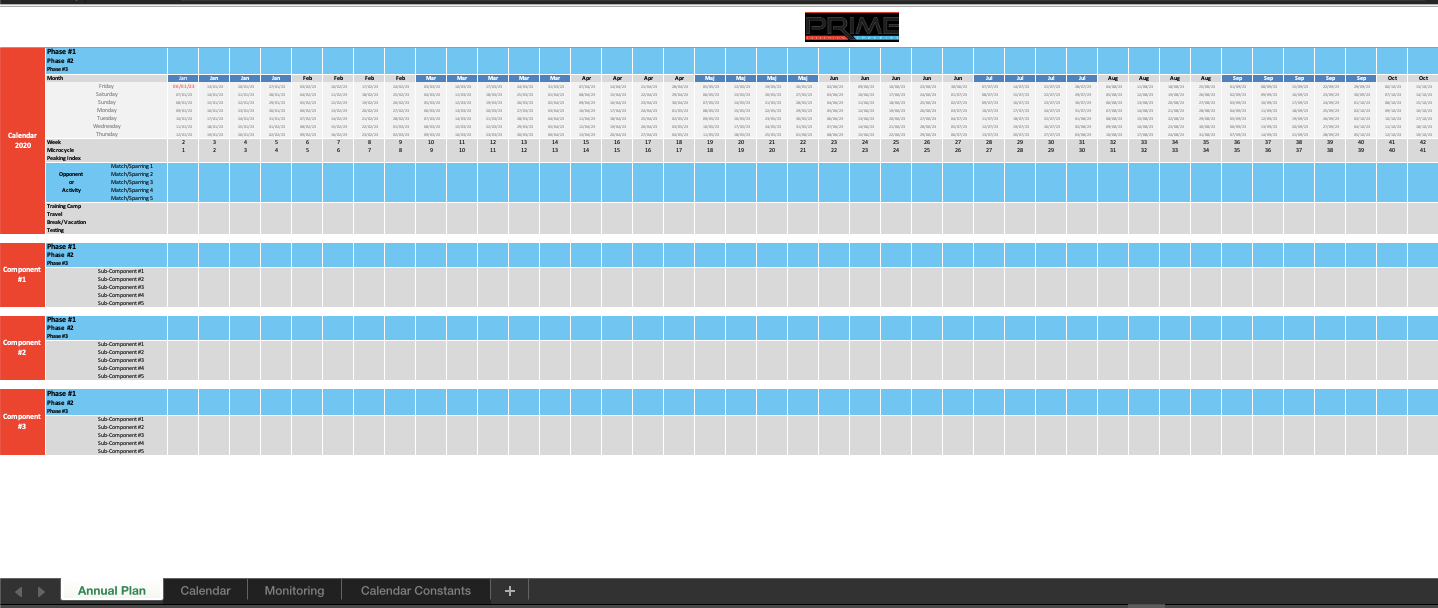This screenshot has width=1438, height=608.
Task: Click the Saturday row label
Action: coord(106,94)
